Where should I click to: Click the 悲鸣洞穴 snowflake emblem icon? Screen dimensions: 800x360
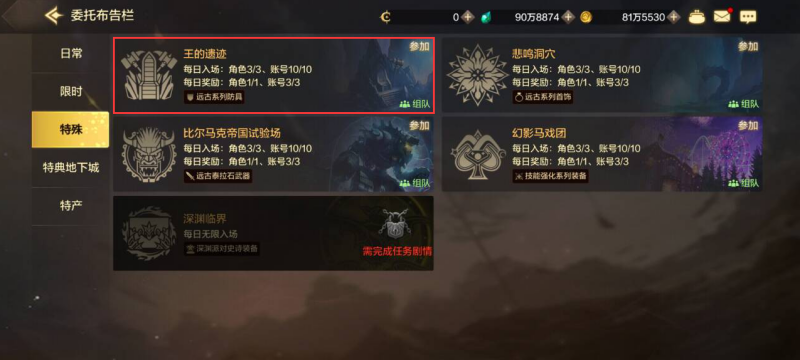(x=478, y=74)
